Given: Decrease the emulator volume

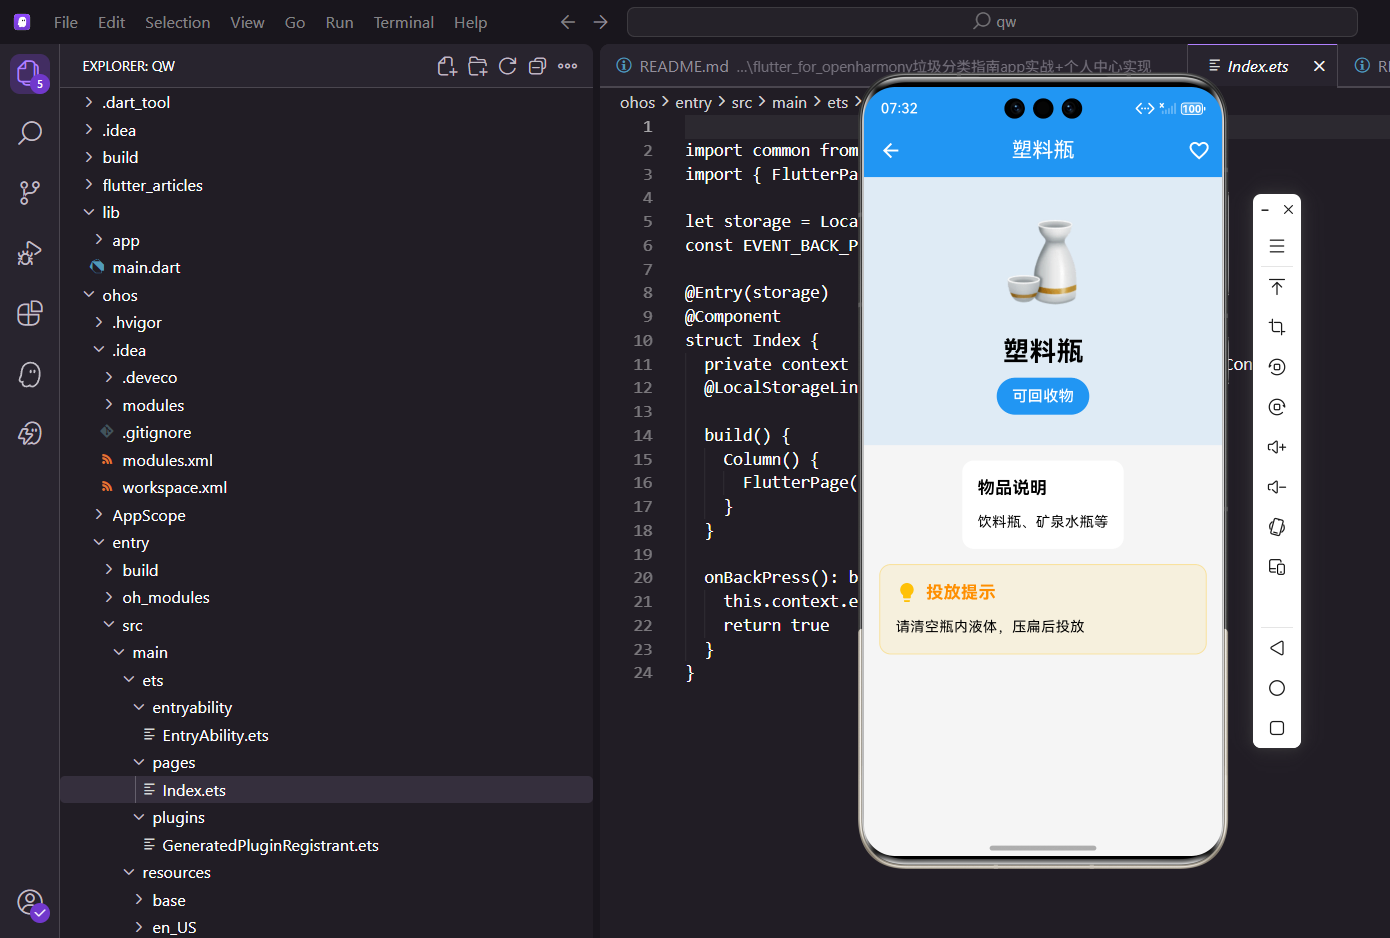Looking at the screenshot, I should 1277,487.
